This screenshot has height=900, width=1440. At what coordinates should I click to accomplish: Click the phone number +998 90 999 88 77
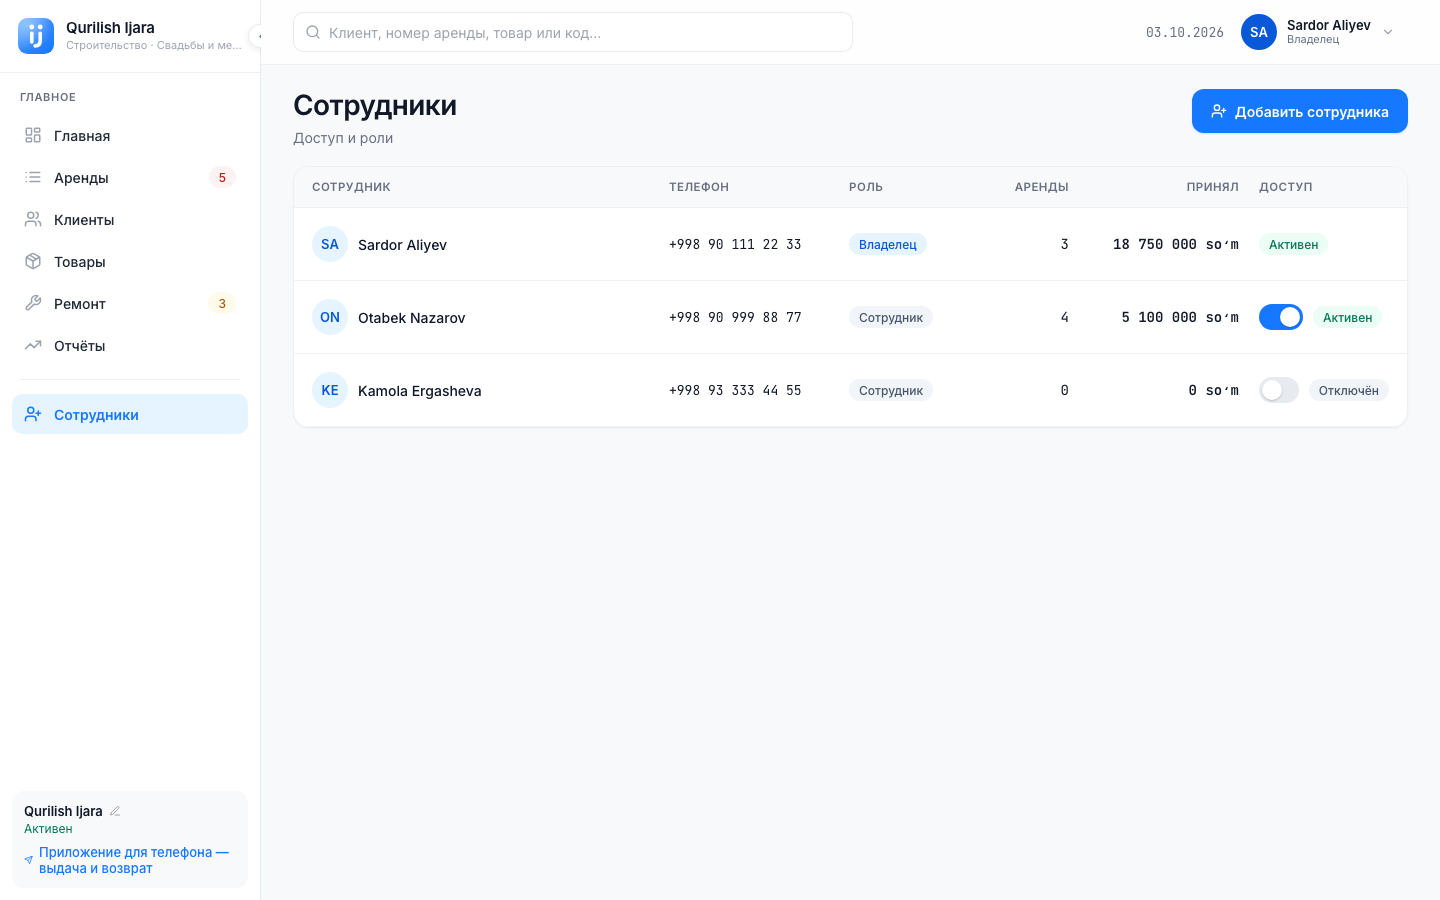735,317
